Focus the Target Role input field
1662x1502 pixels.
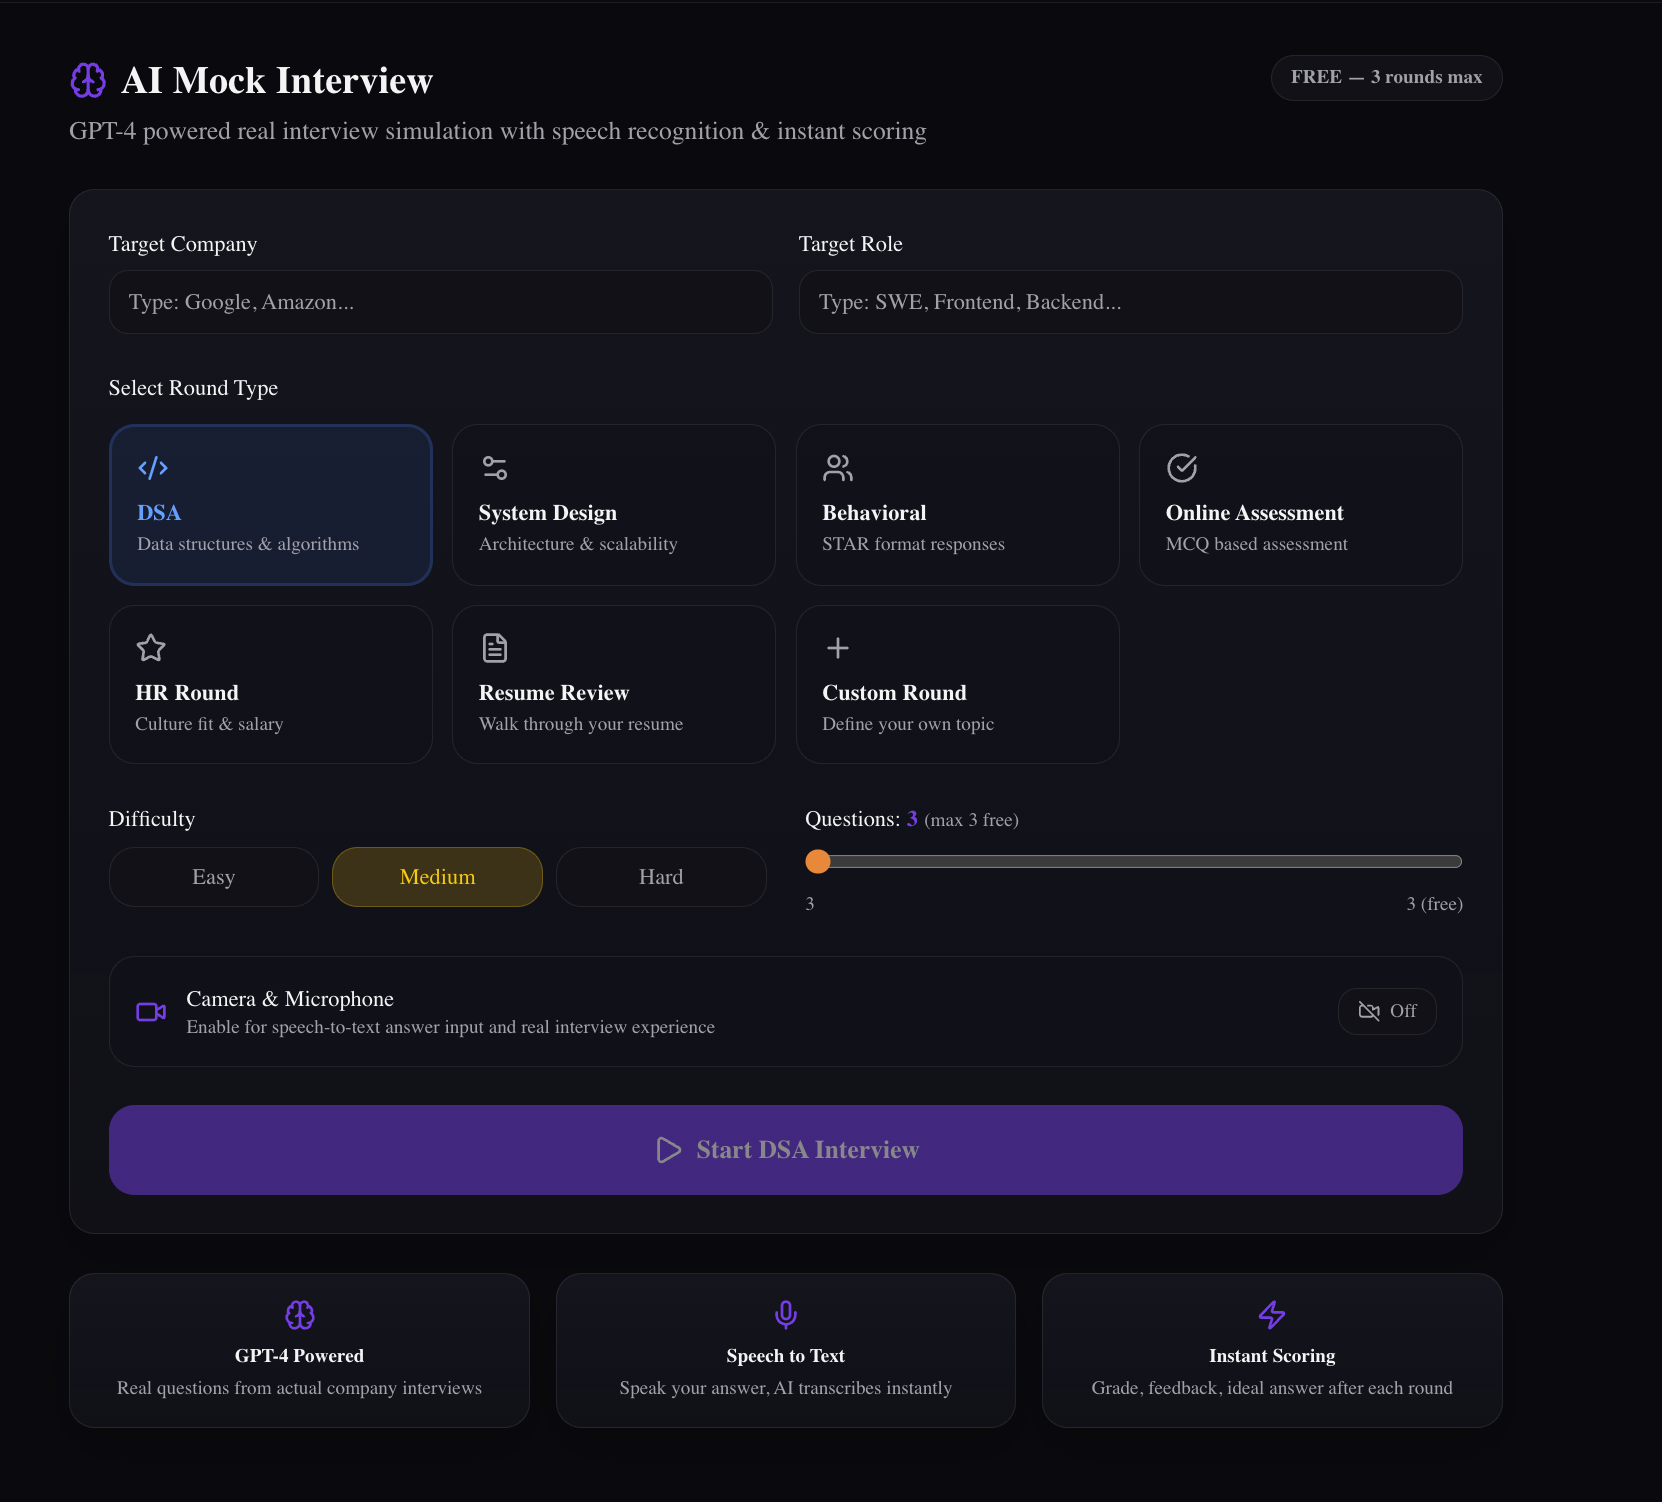(x=1131, y=302)
